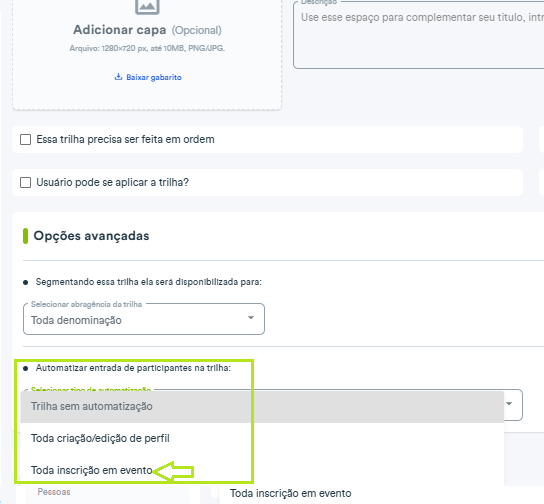Click the Pessoas label at bottom
This screenshot has height=504, width=544.
[x=54, y=492]
